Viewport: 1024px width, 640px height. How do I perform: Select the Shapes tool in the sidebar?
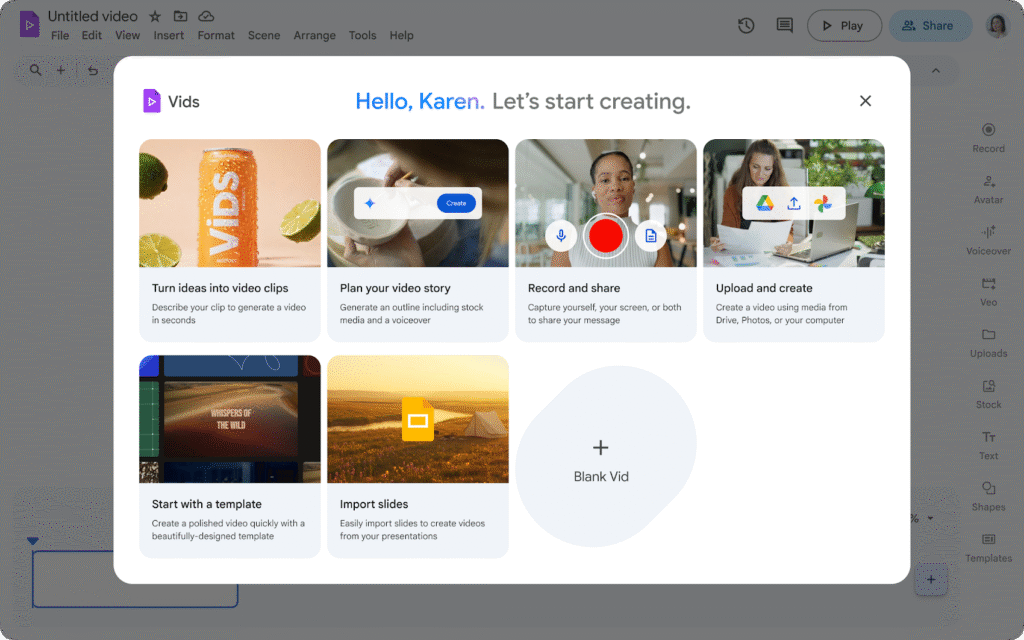988,495
